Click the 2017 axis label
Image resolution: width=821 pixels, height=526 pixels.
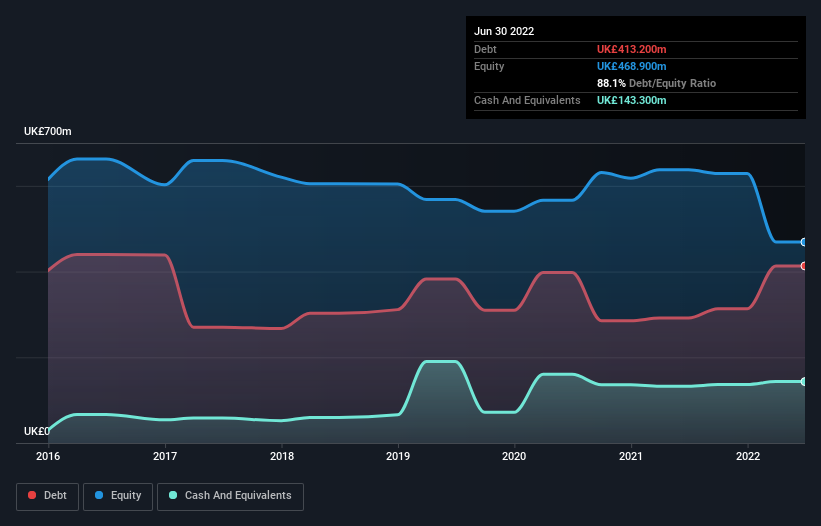[165, 456]
